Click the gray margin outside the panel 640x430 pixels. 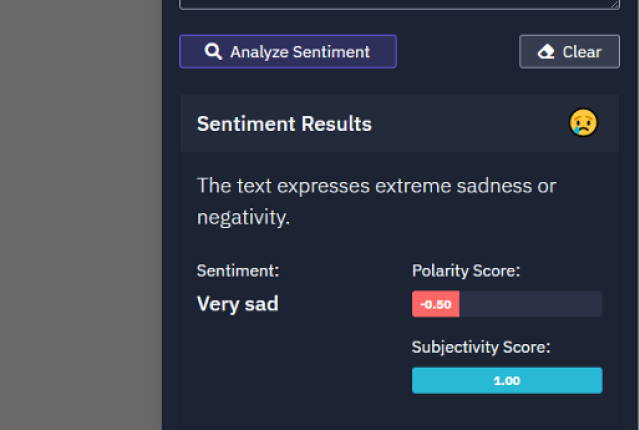pos(81,215)
